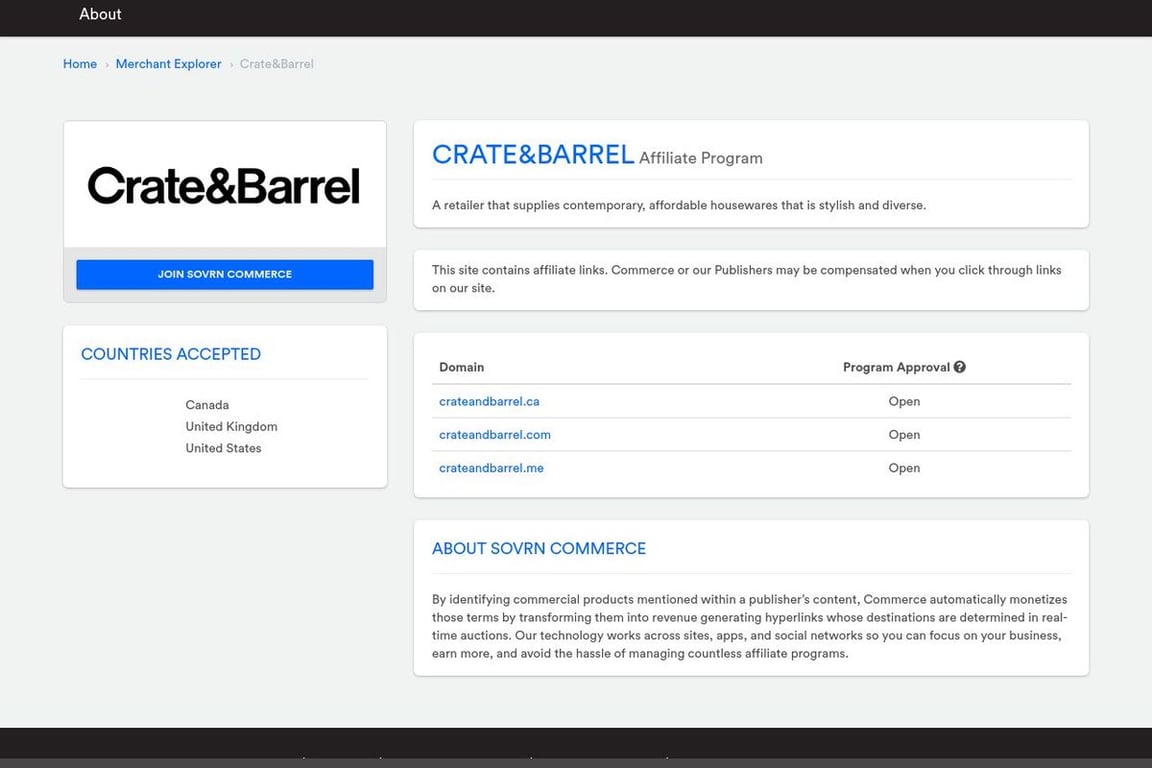The width and height of the screenshot is (1152, 768).
Task: Click the Program Approval column header
Action: 896,367
